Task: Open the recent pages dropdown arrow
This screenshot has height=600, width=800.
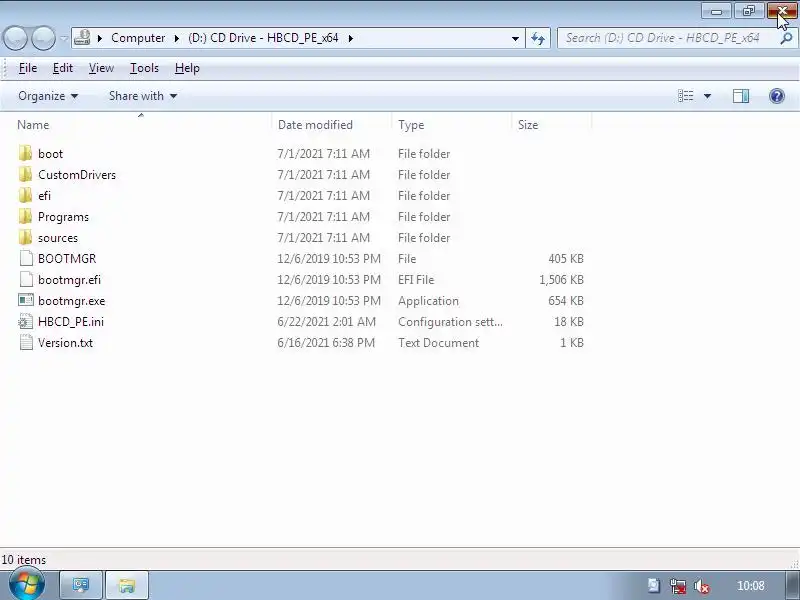Action: click(64, 38)
